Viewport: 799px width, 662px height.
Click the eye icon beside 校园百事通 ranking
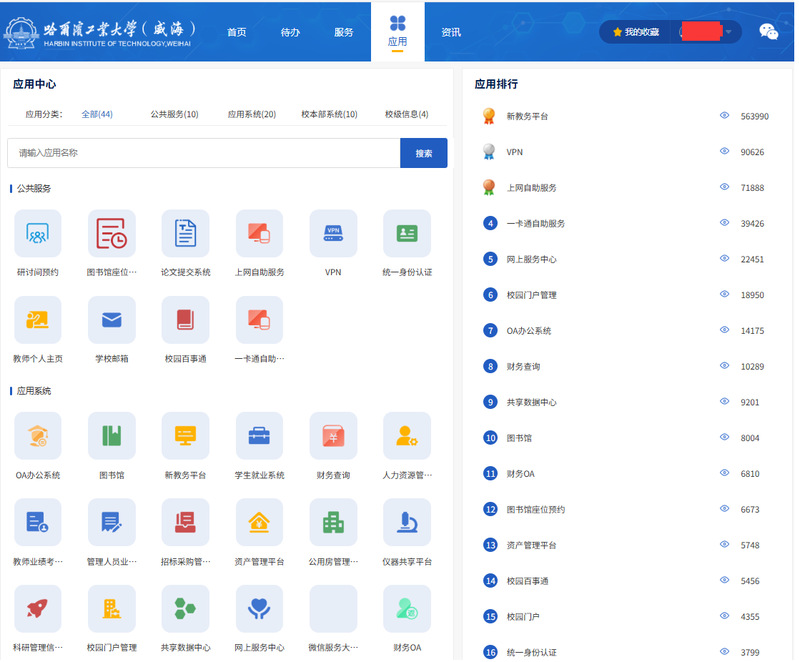pos(724,581)
